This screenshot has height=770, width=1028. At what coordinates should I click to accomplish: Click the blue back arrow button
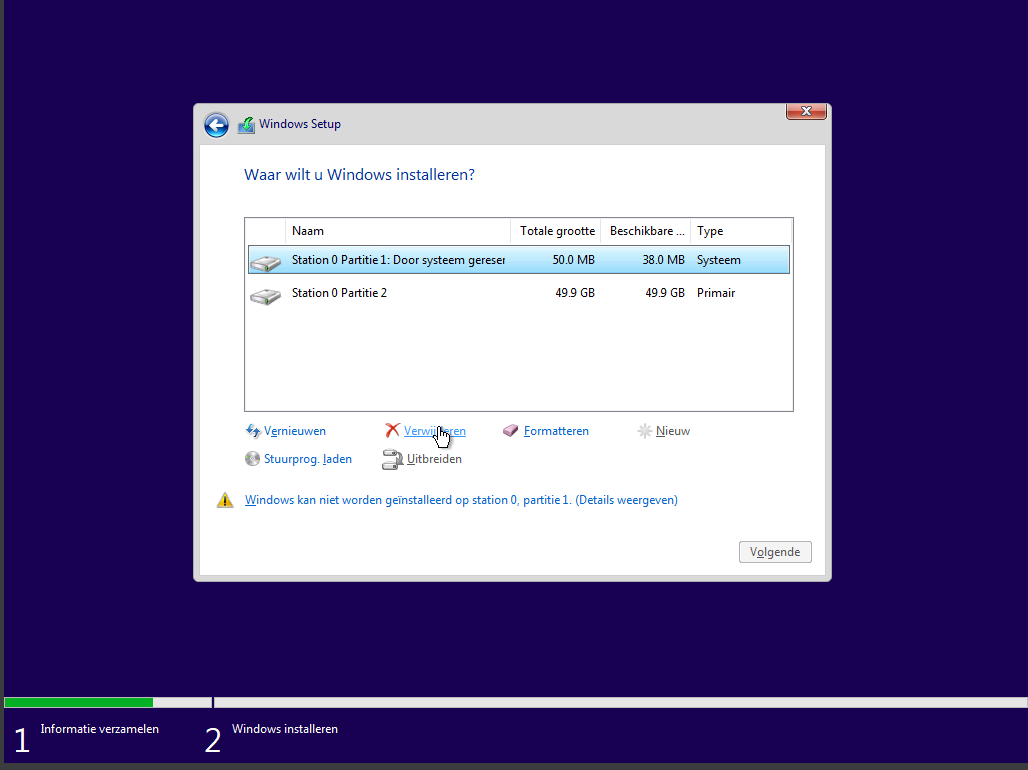pos(216,125)
